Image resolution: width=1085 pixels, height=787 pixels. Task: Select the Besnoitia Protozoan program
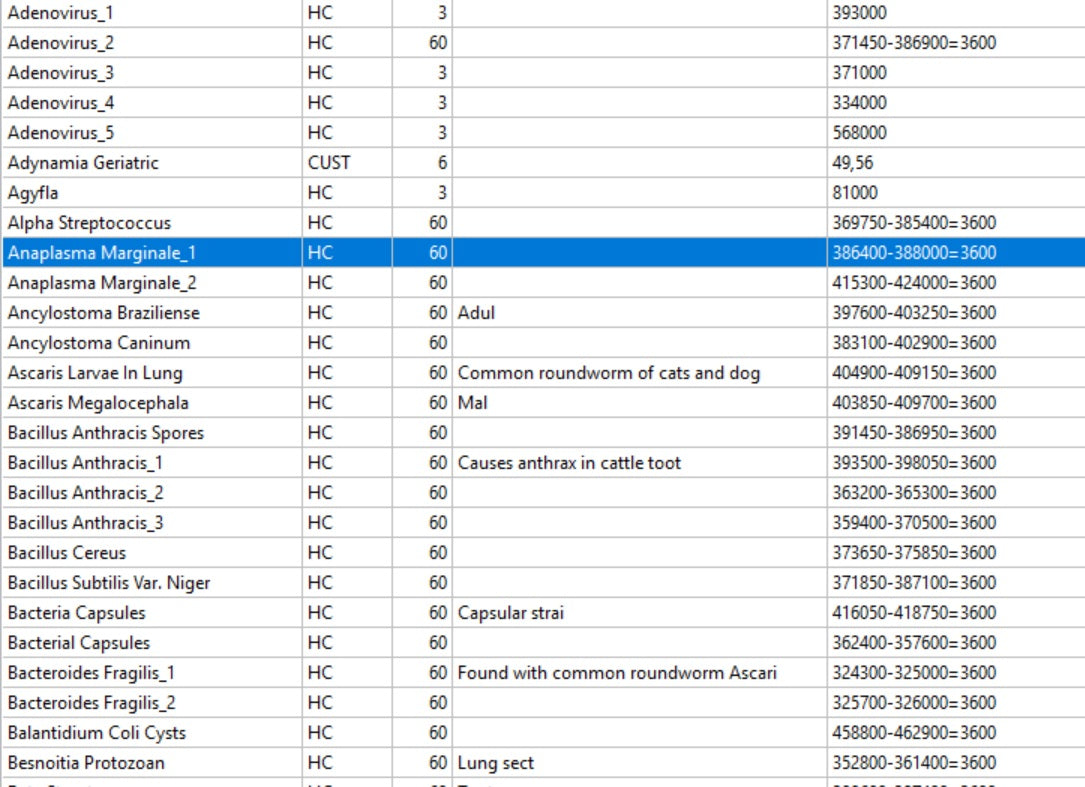click(150, 763)
